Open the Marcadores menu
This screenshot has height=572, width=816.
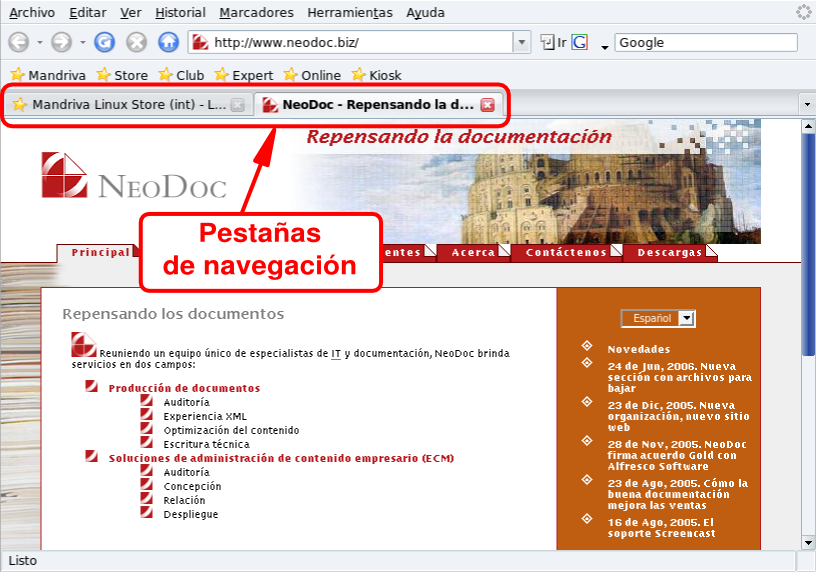tap(256, 12)
